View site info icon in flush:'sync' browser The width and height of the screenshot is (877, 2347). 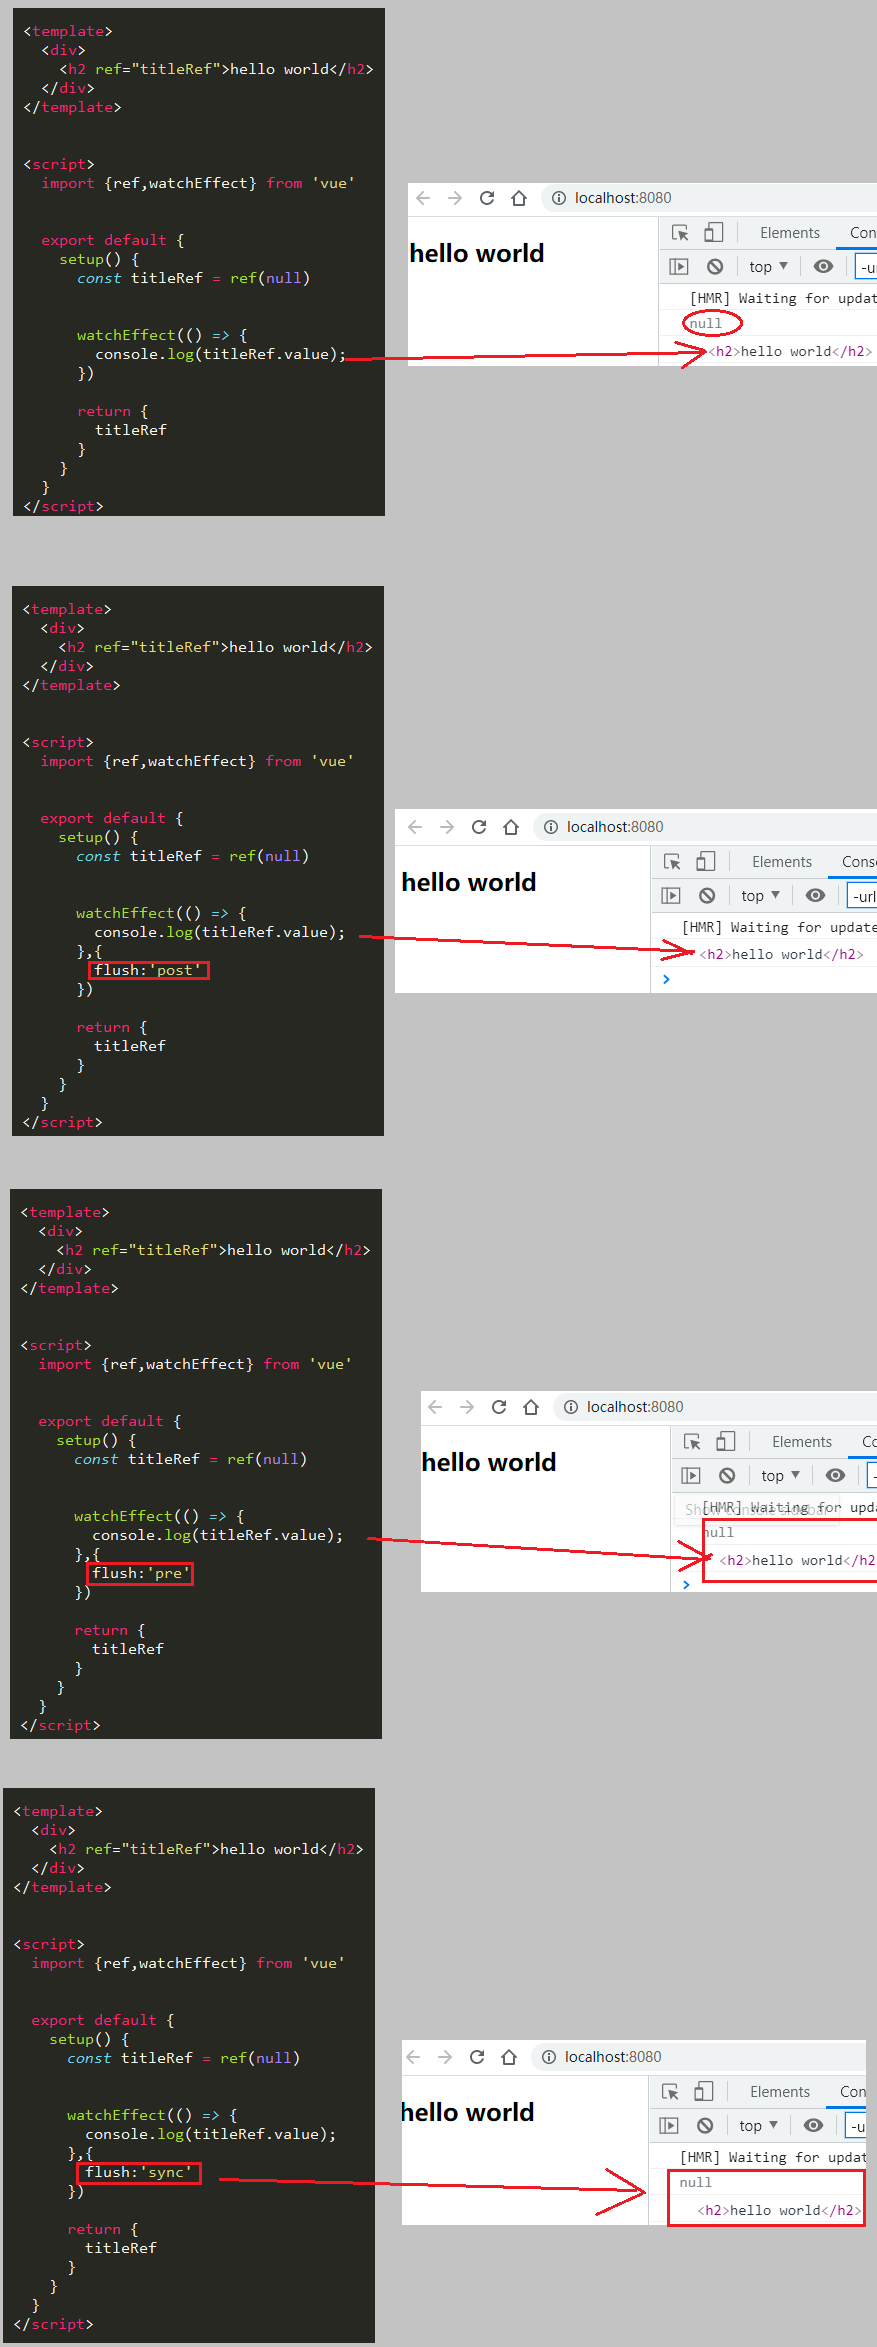[x=549, y=2057]
